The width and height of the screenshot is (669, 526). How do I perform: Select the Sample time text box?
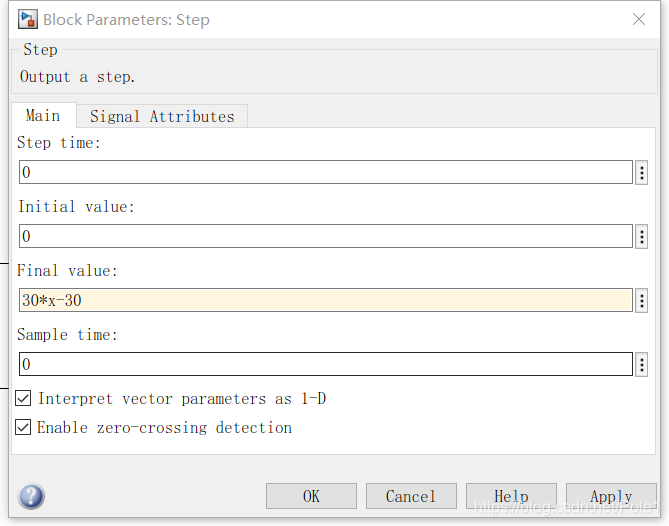pyautogui.click(x=325, y=364)
